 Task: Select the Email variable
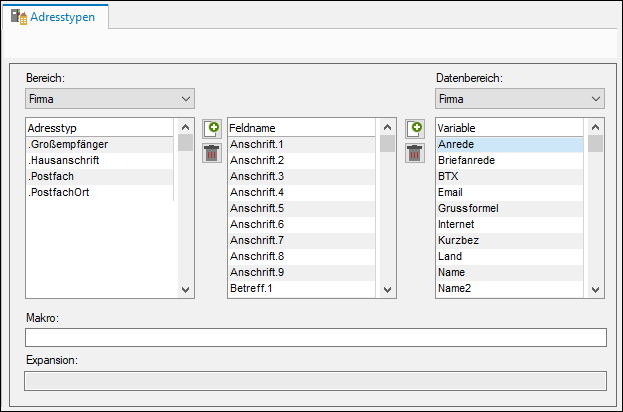pos(510,192)
